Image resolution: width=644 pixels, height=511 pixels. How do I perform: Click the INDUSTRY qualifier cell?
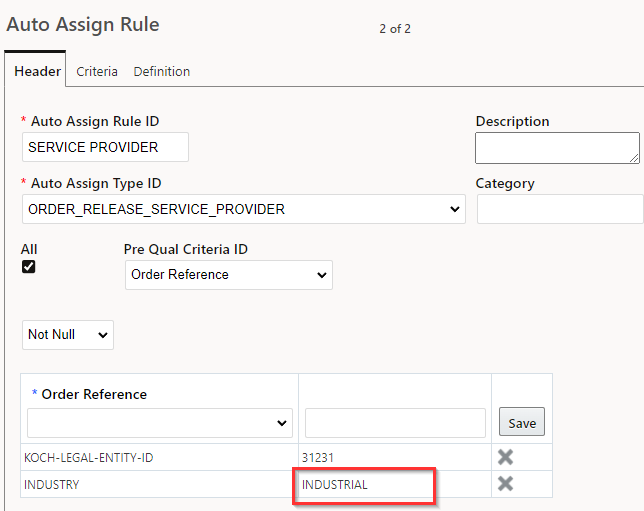pos(159,484)
